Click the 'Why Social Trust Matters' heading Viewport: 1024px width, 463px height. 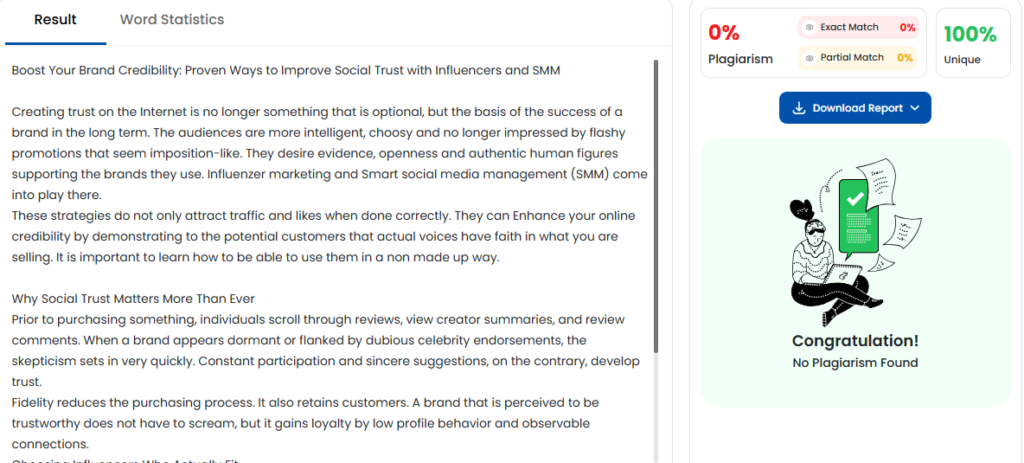[133, 298]
